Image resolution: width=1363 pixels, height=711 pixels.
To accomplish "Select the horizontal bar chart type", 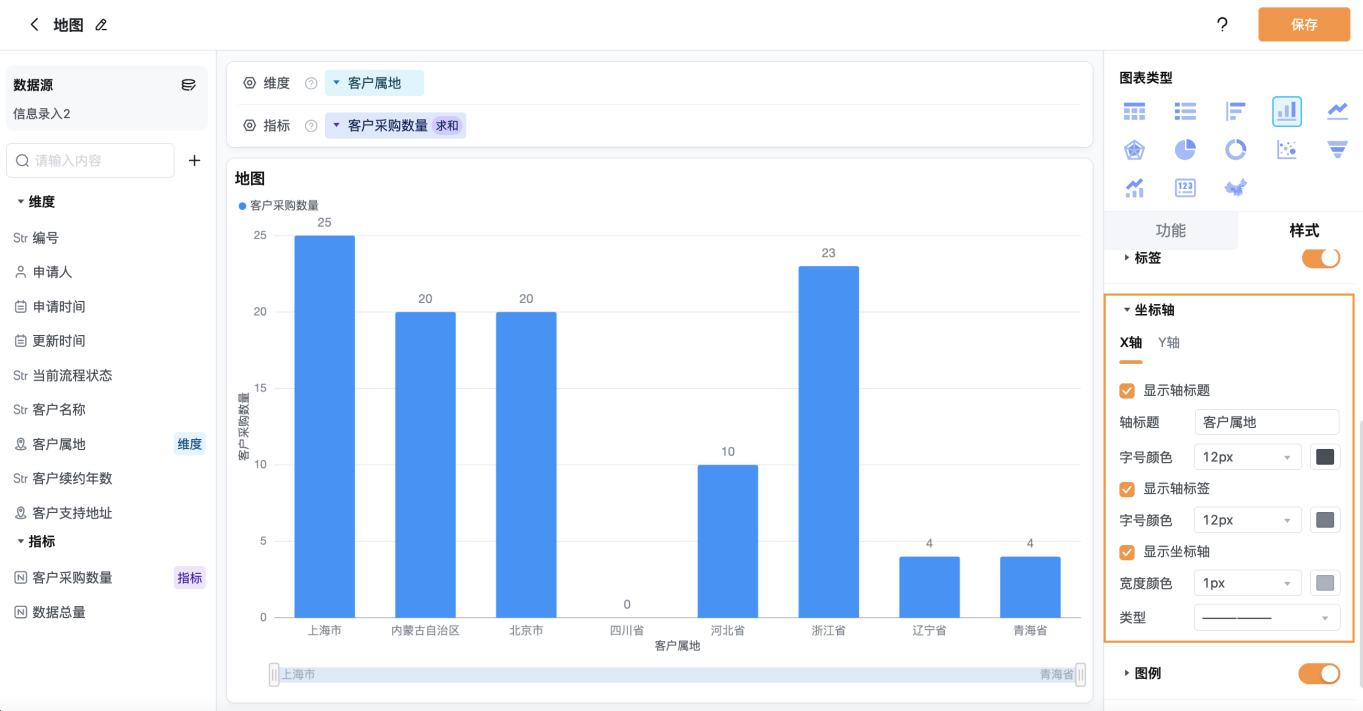I will tap(1236, 111).
